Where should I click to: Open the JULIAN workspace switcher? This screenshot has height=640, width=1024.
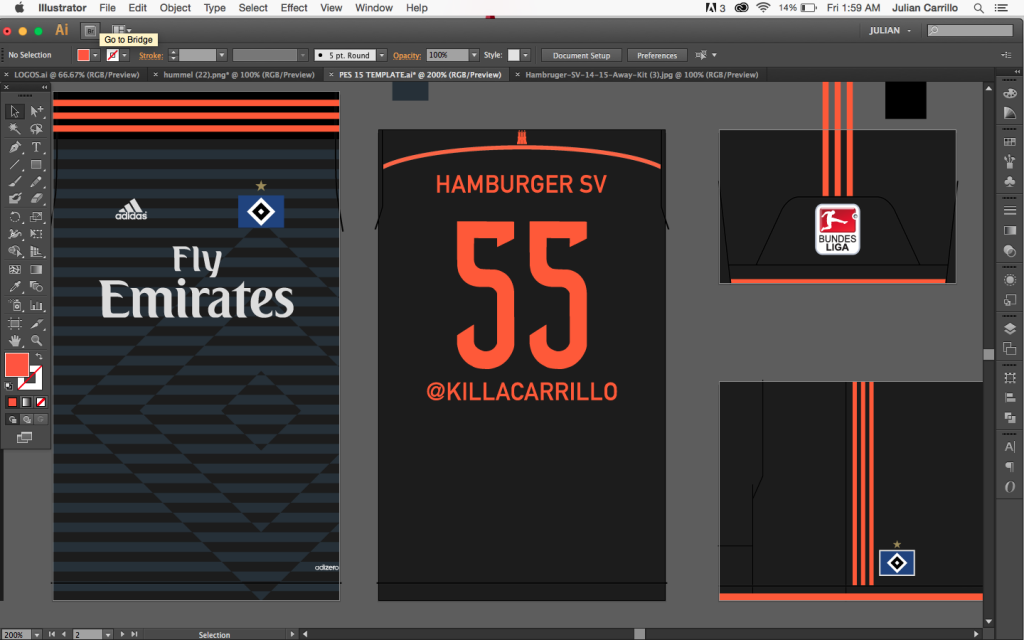click(x=889, y=31)
